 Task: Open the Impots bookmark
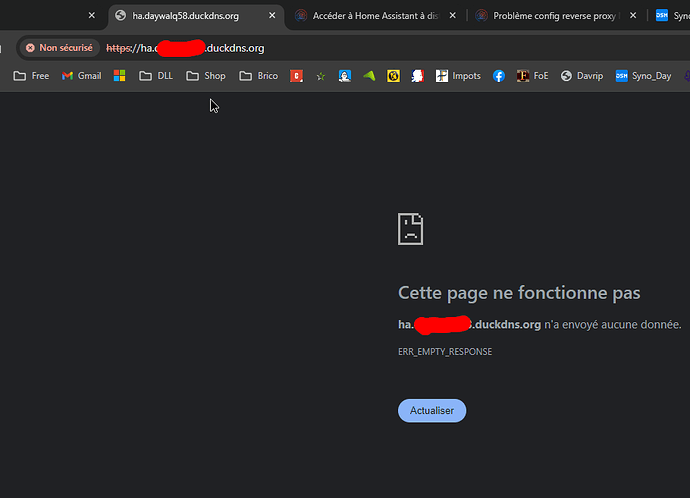click(x=458, y=76)
